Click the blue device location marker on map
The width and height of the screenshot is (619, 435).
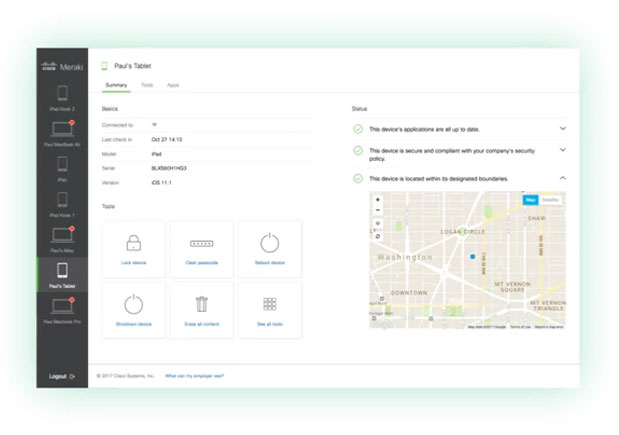pos(473,257)
